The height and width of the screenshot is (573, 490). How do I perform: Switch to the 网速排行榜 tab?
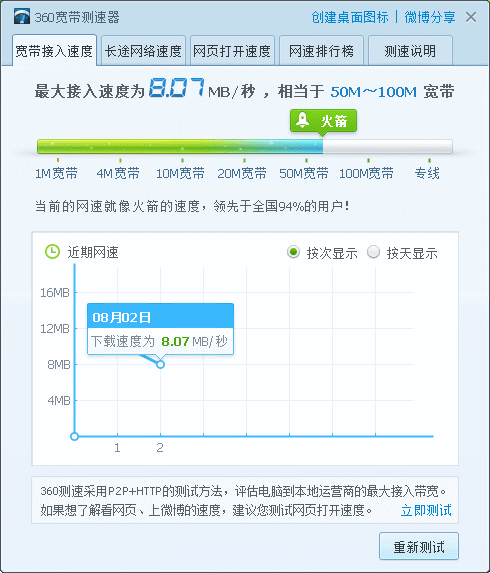pyautogui.click(x=321, y=51)
